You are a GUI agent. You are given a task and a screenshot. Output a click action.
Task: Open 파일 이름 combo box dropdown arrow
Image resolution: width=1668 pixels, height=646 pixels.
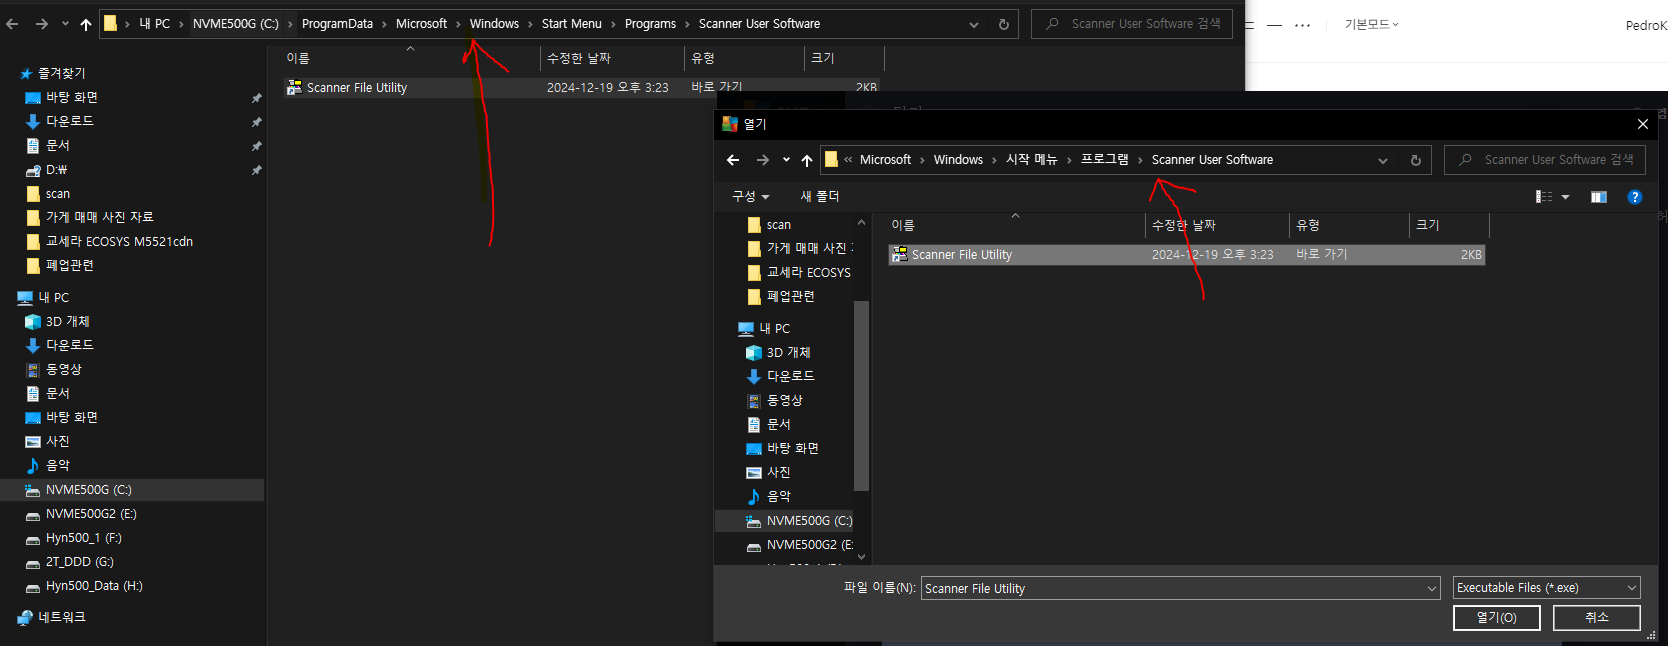coord(1431,589)
